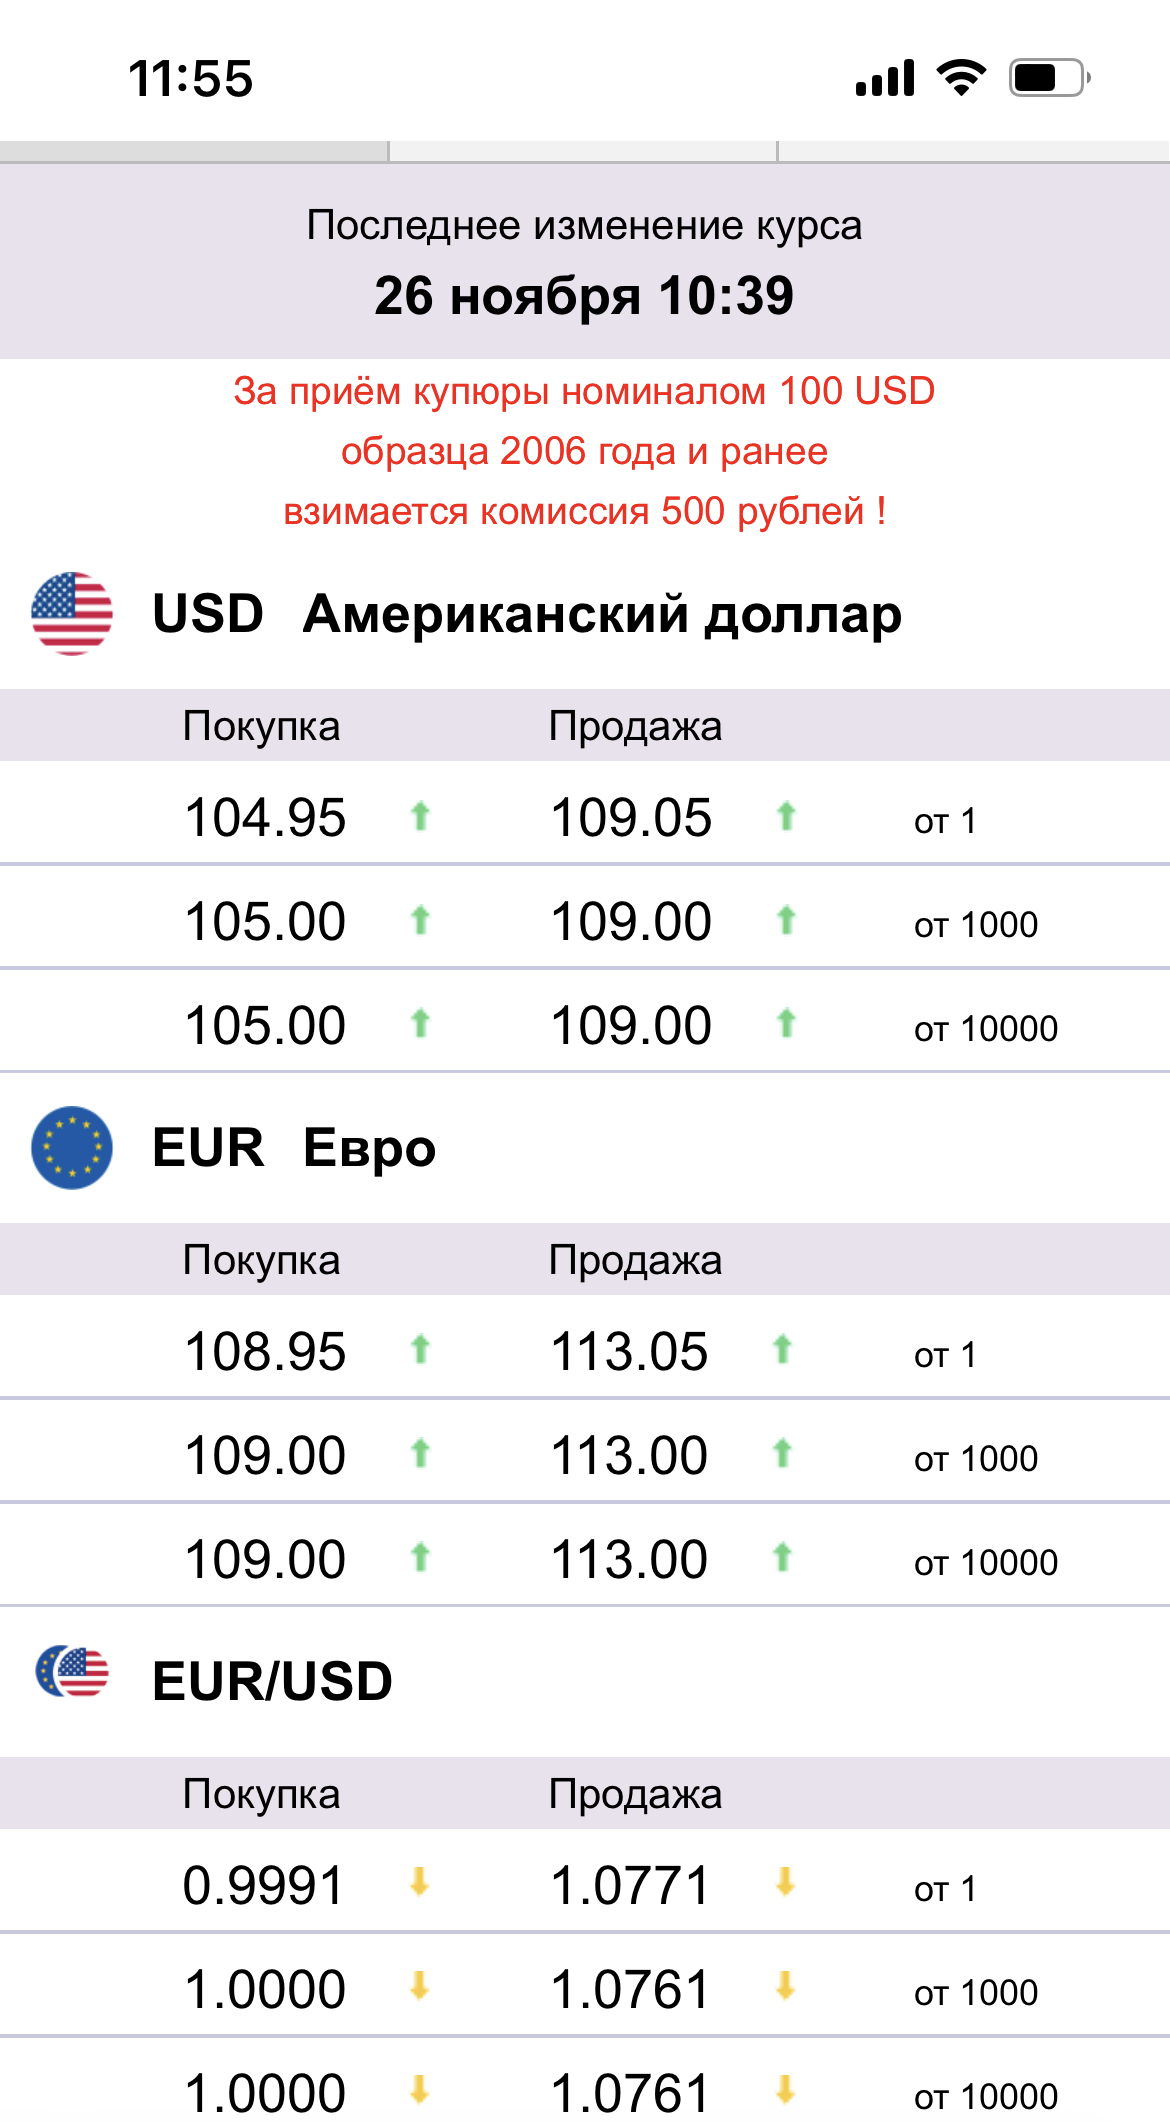1170x2122 pixels.
Task: Tap the EUR/USD combined flags icon
Action: tap(72, 1672)
